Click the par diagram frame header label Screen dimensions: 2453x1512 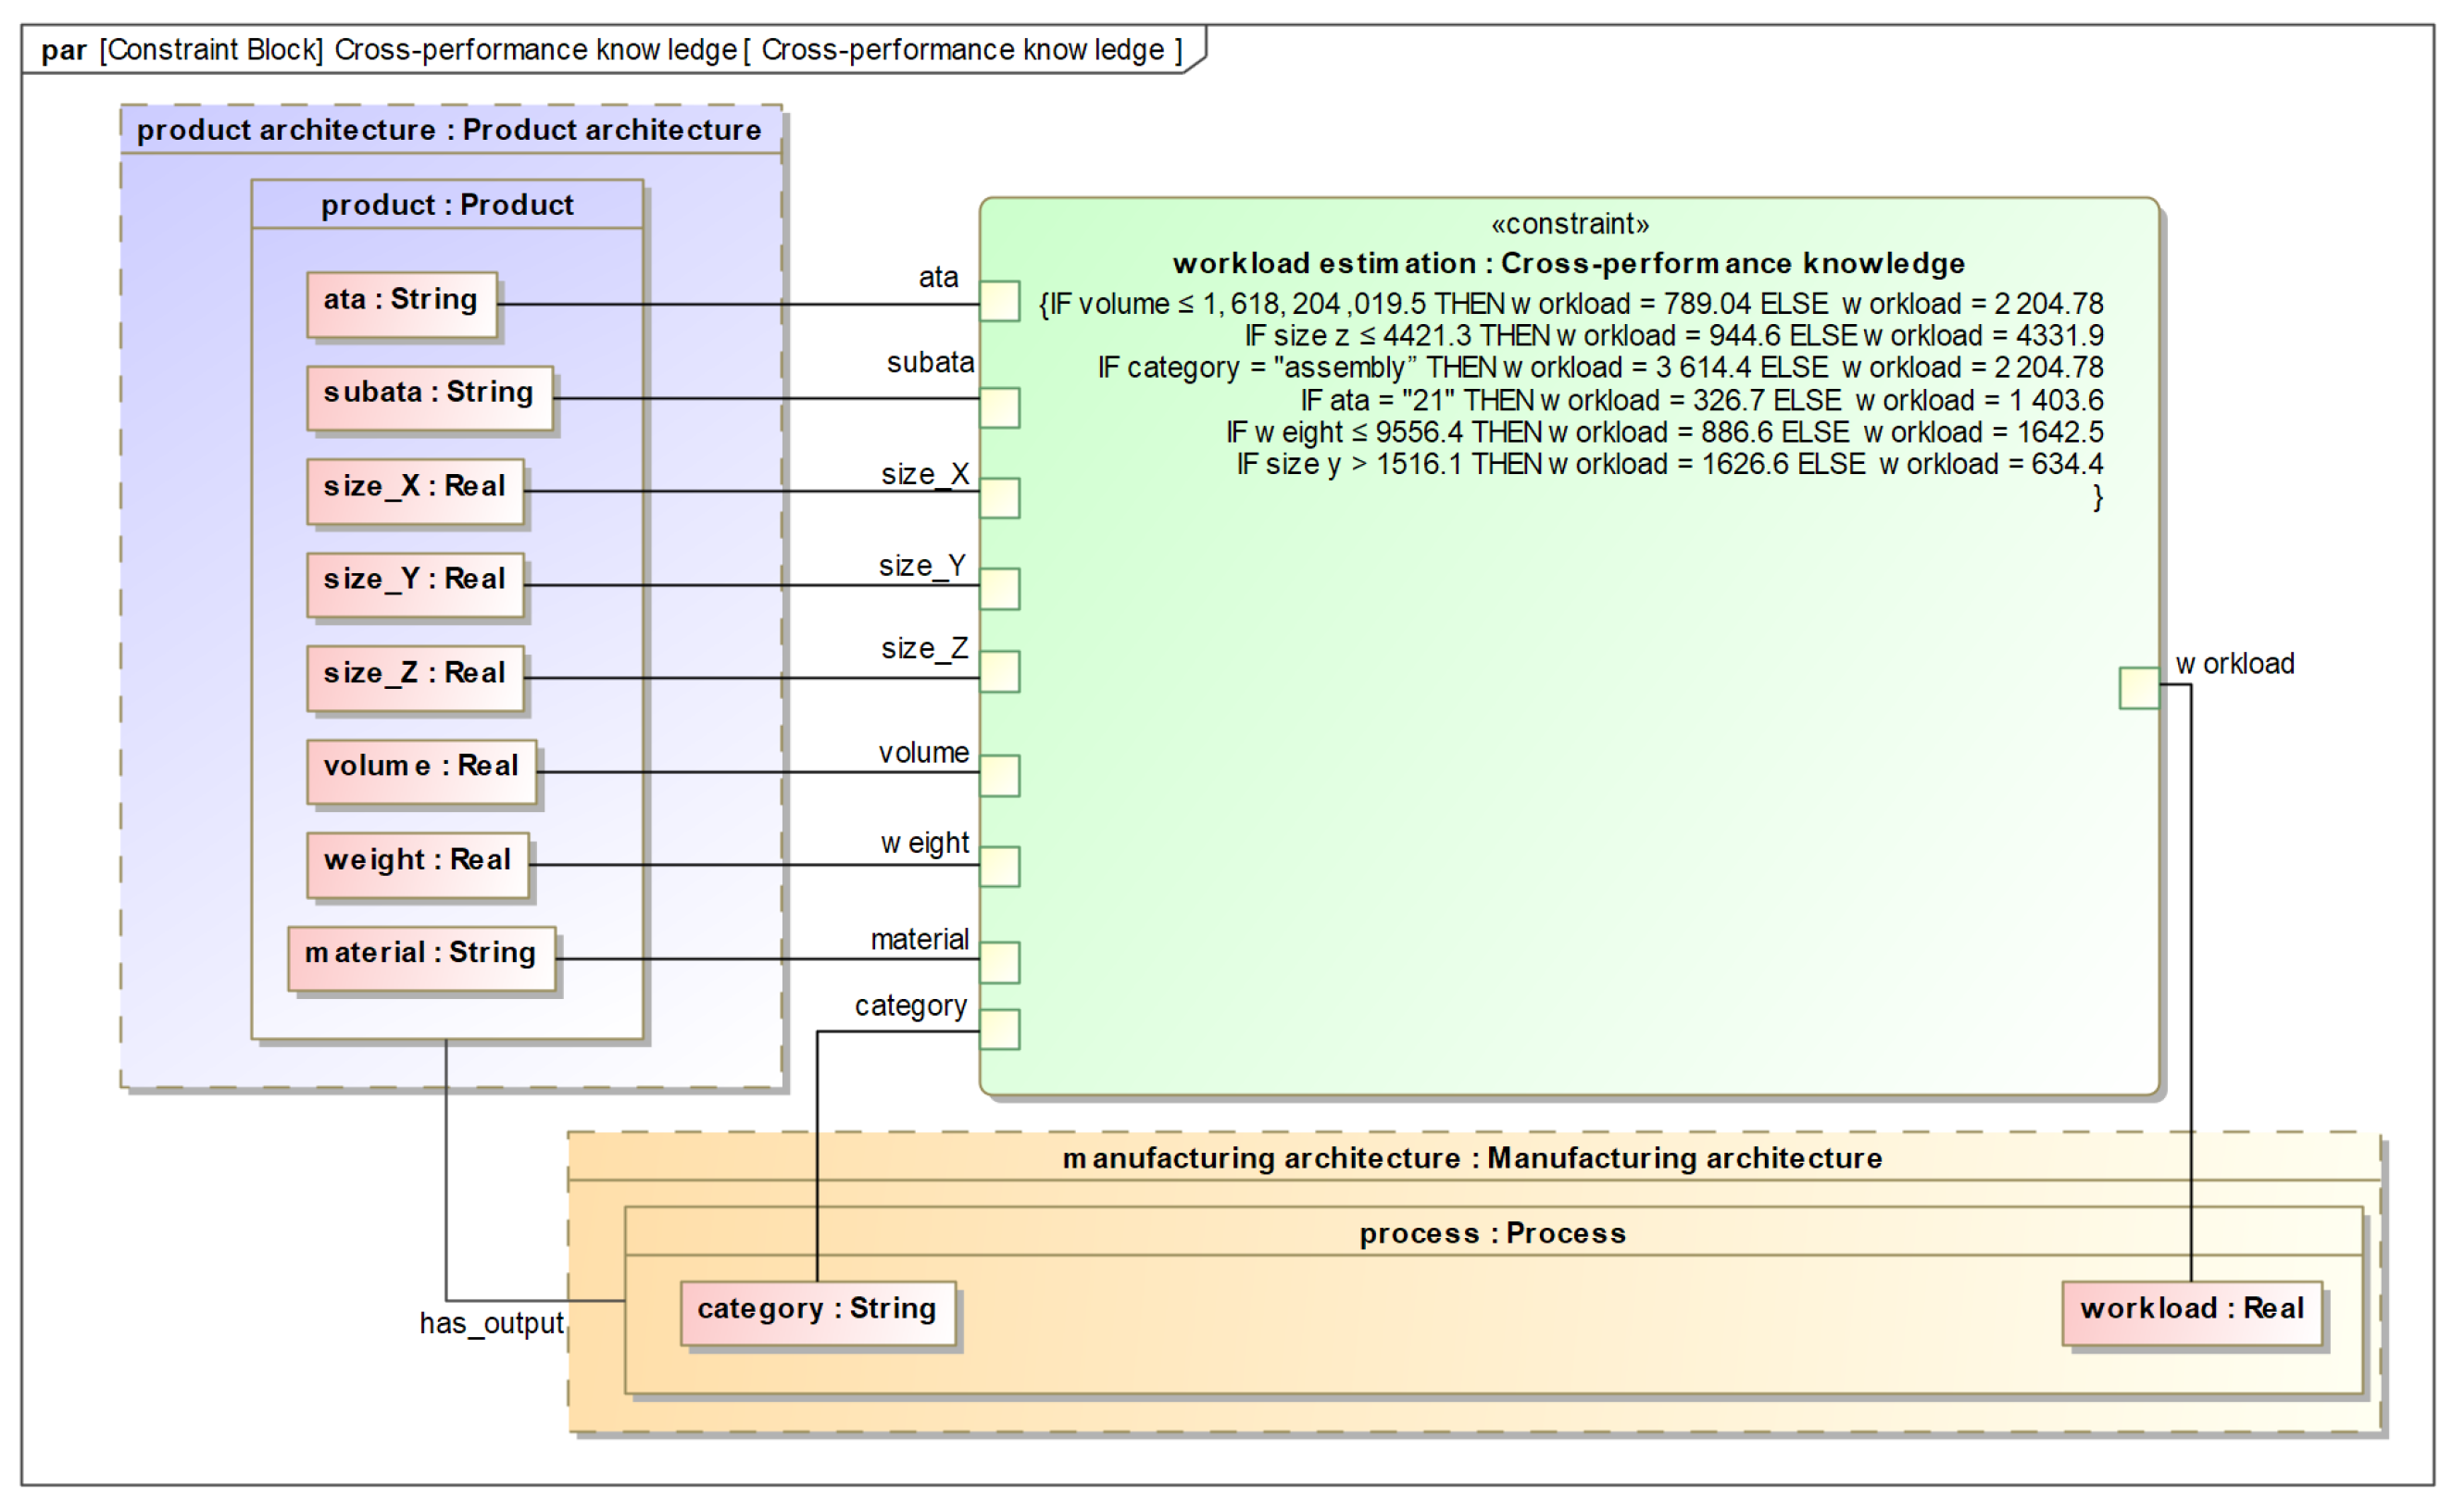[x=610, y=50]
